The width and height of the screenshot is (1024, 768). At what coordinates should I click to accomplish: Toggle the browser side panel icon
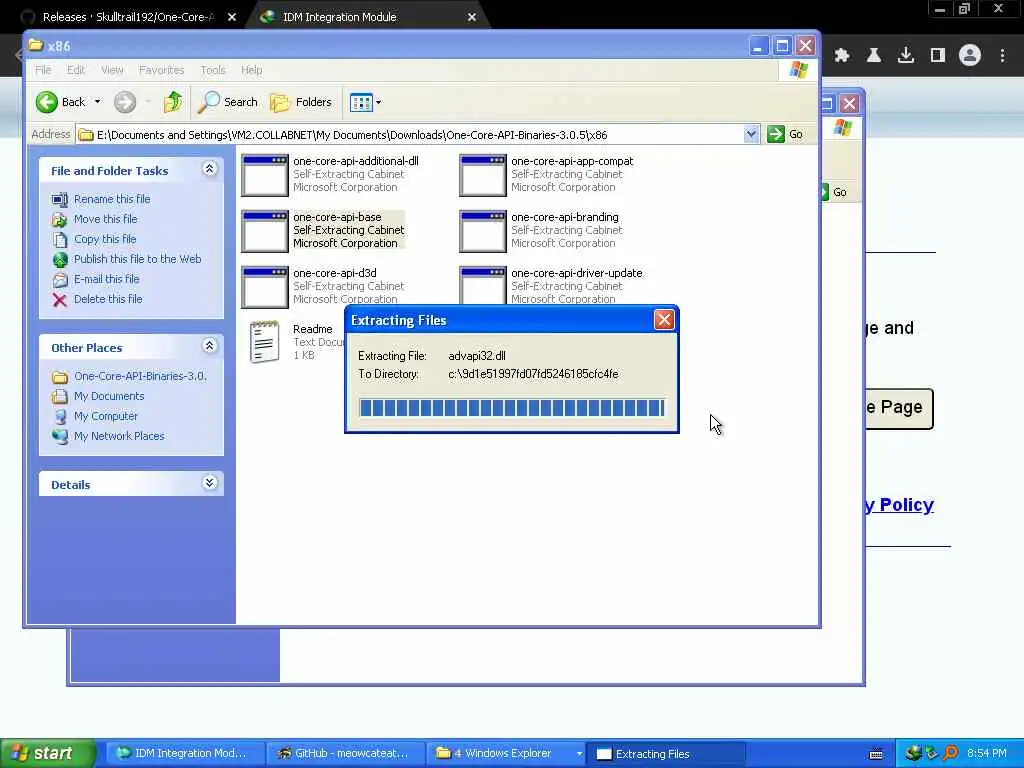938,56
